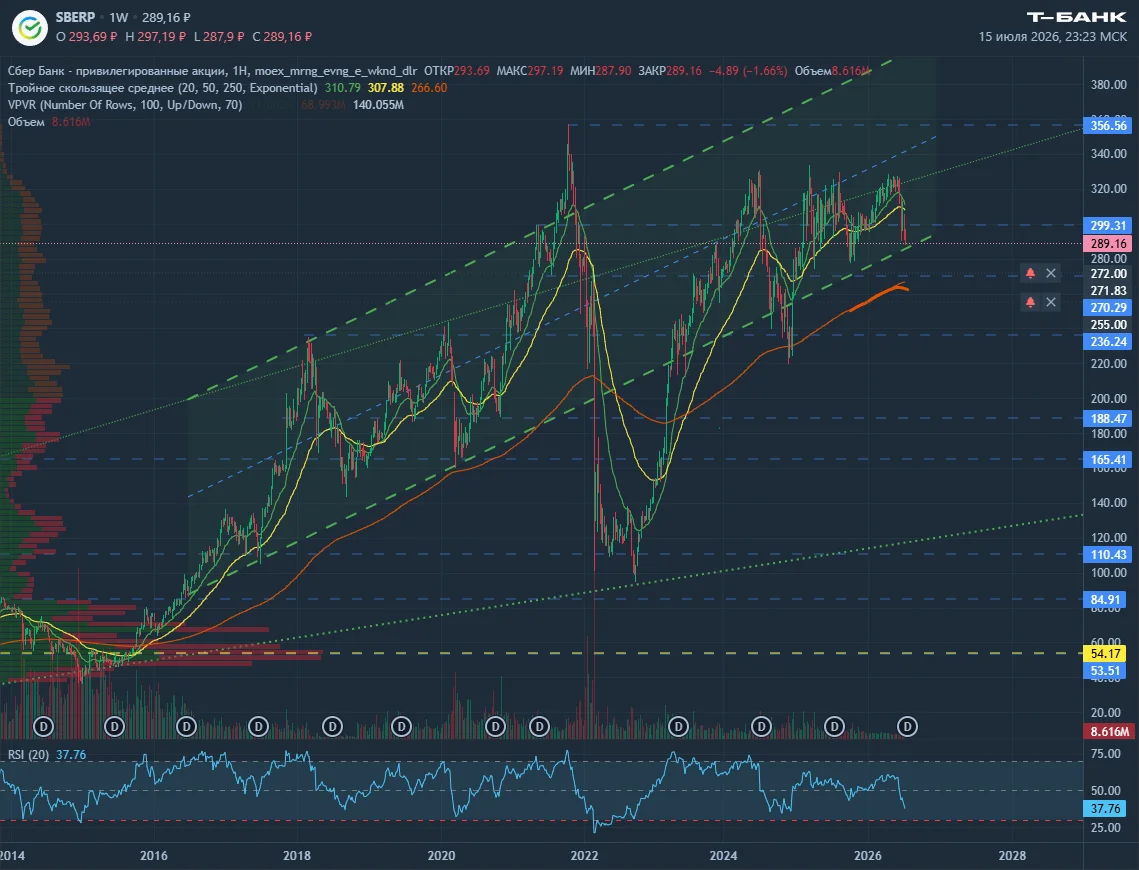Click the 84.91 price level label
This screenshot has width=1139, height=870.
pos(1105,599)
